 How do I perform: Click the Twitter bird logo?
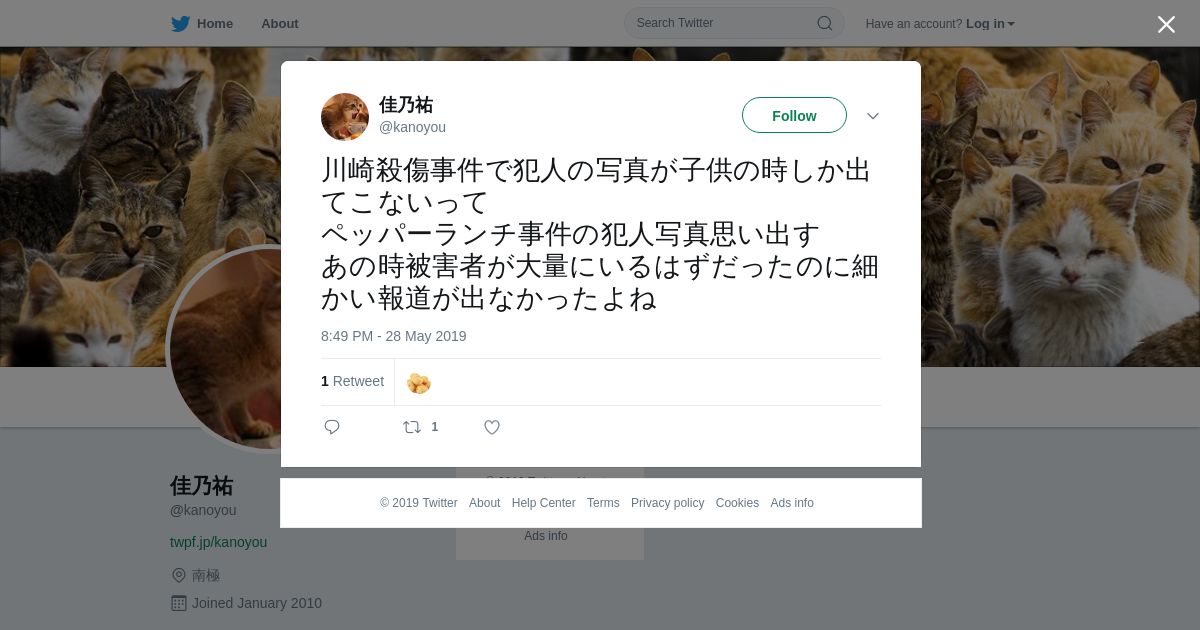180,24
